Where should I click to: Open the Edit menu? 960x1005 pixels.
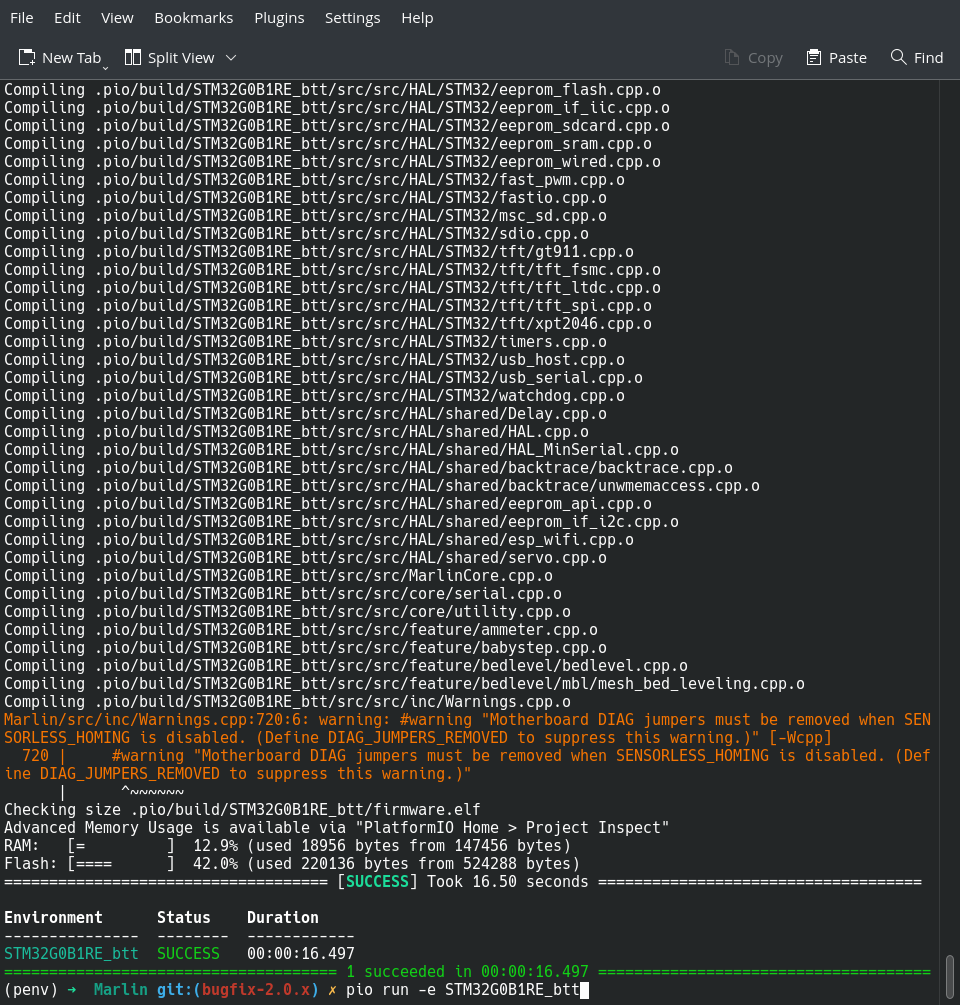coord(67,18)
